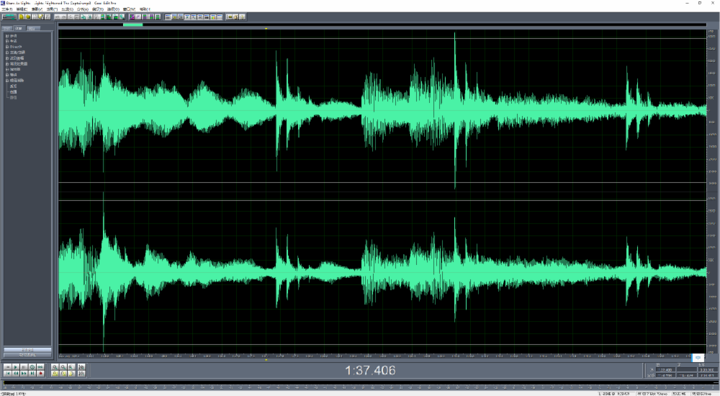Image resolution: width=720 pixels, height=396 pixels.
Task: Start recording with the red Record button
Action: tap(40, 373)
